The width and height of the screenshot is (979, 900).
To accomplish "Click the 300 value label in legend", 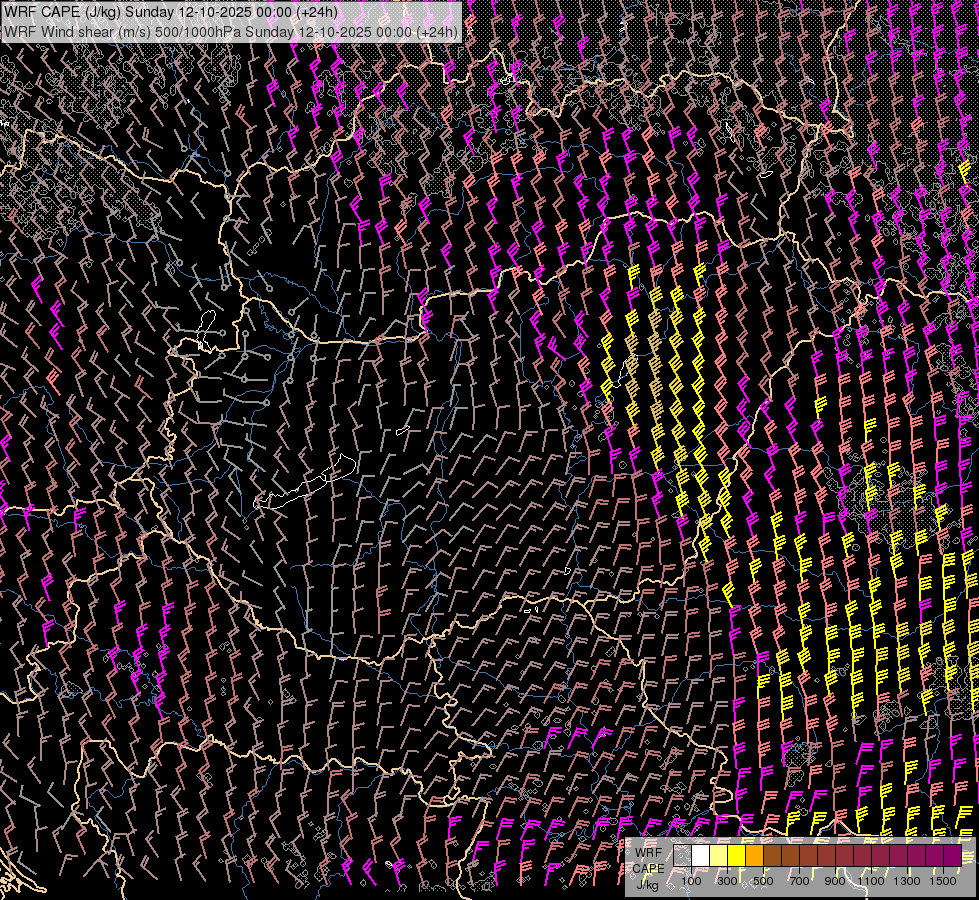I will tap(727, 881).
